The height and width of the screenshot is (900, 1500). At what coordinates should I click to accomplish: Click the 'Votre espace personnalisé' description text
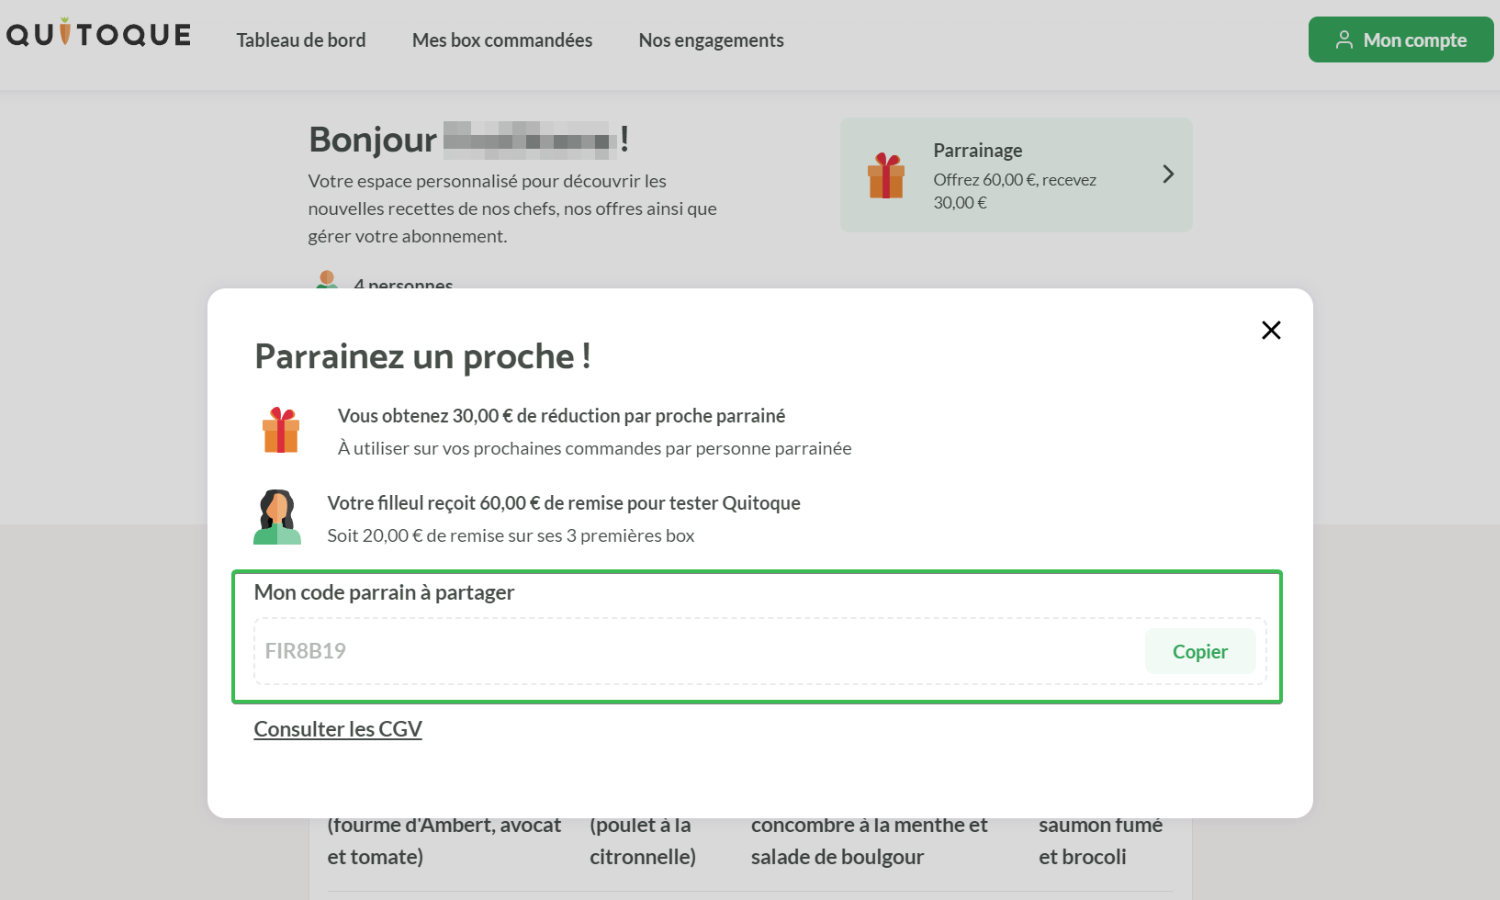512,208
